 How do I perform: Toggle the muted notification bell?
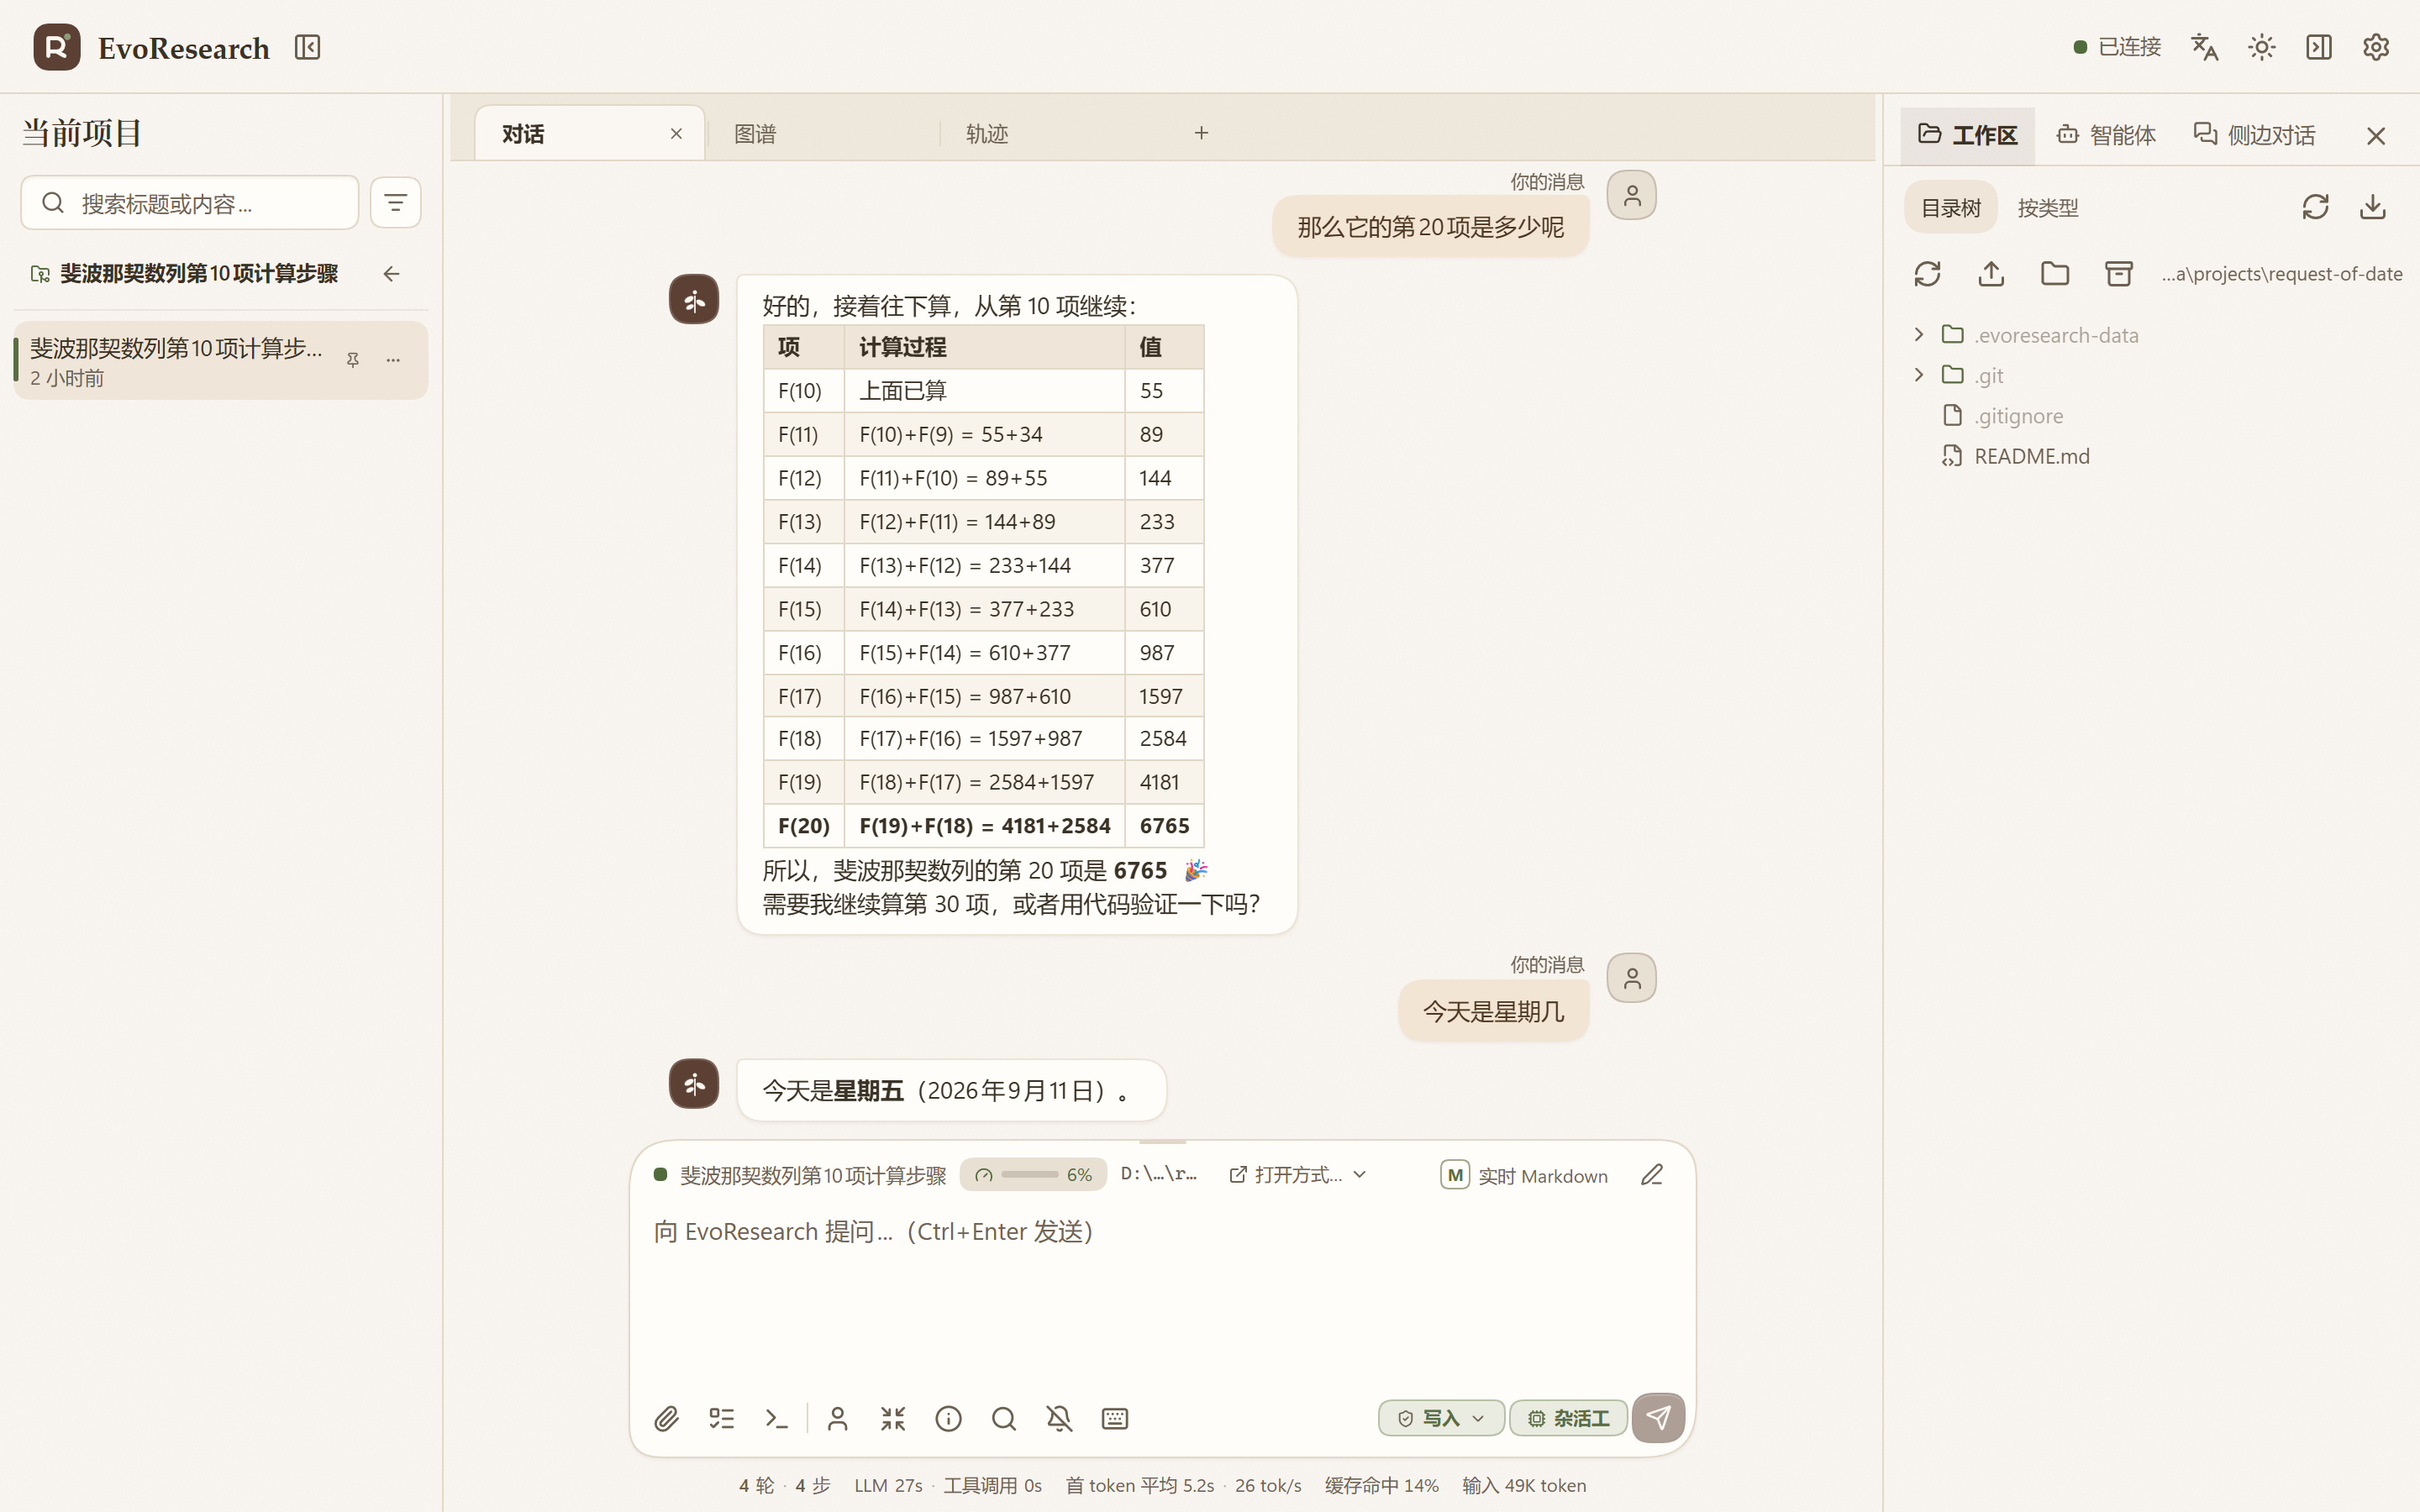[1059, 1418]
